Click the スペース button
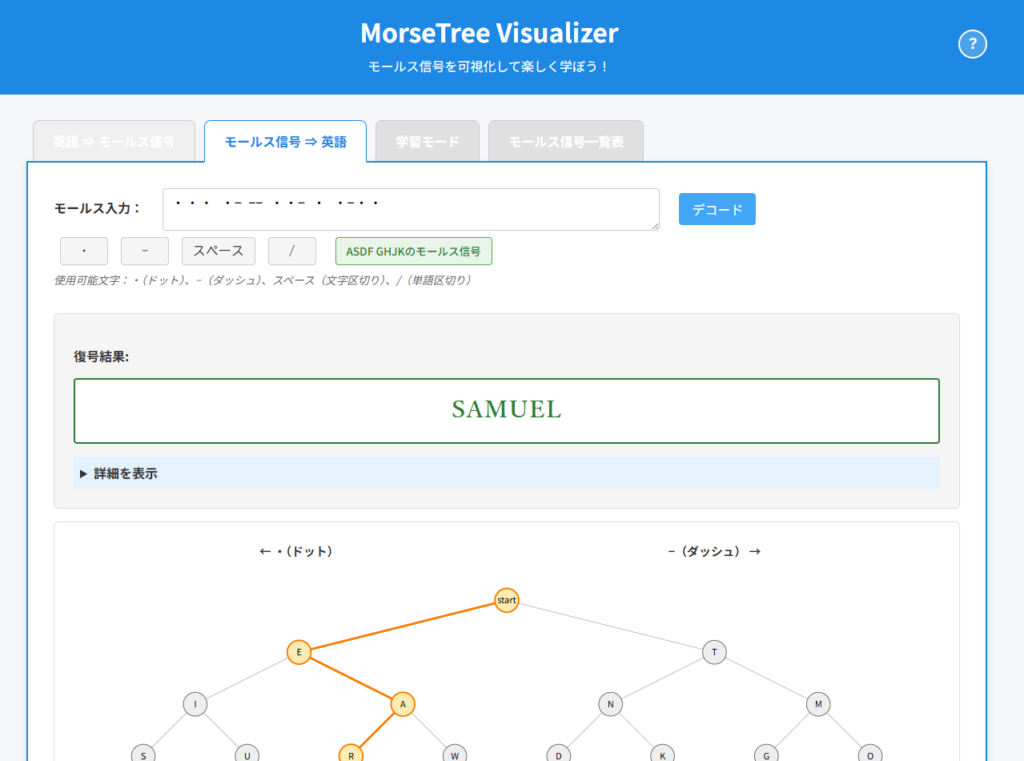This screenshot has width=1024, height=761. point(218,251)
